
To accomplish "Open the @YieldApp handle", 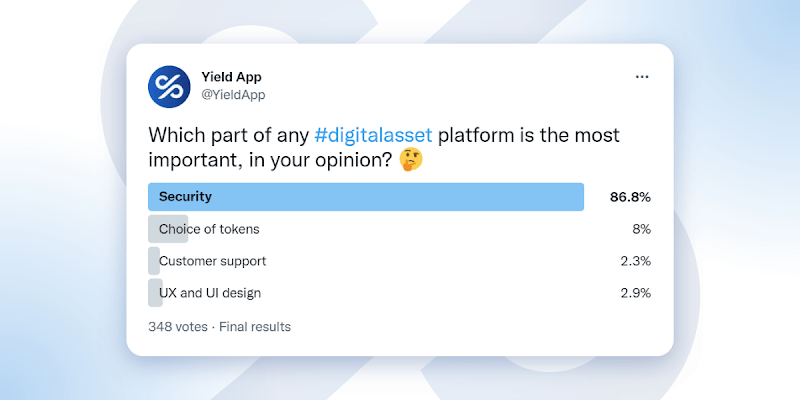I will (233, 95).
